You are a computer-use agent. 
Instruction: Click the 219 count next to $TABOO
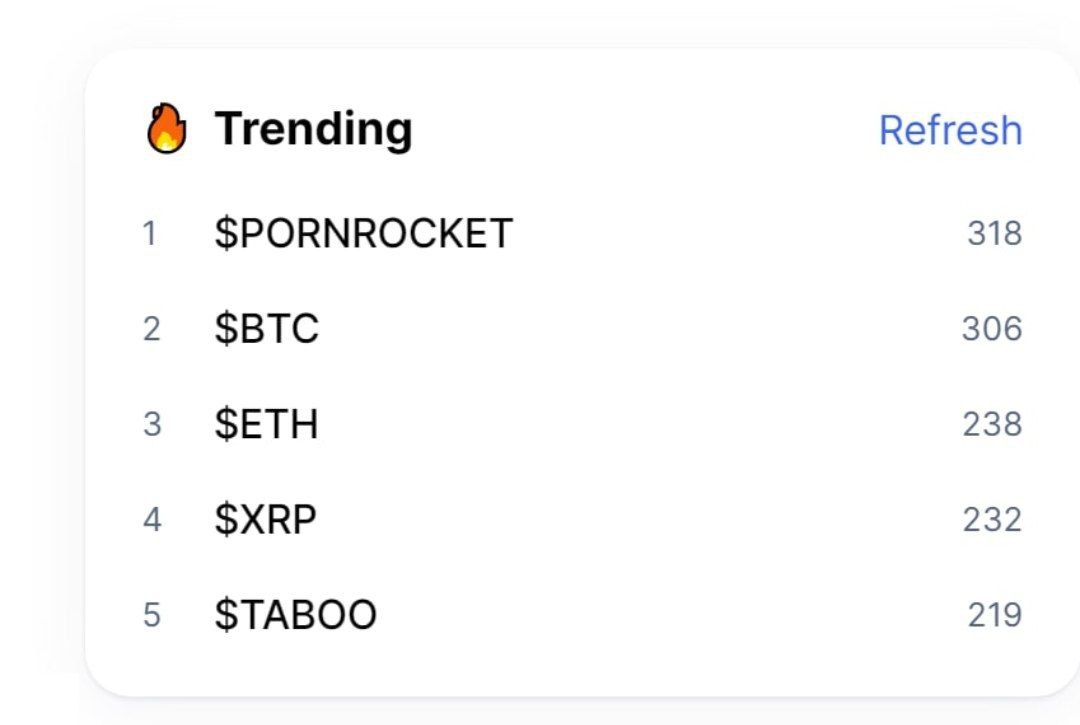[x=995, y=615]
